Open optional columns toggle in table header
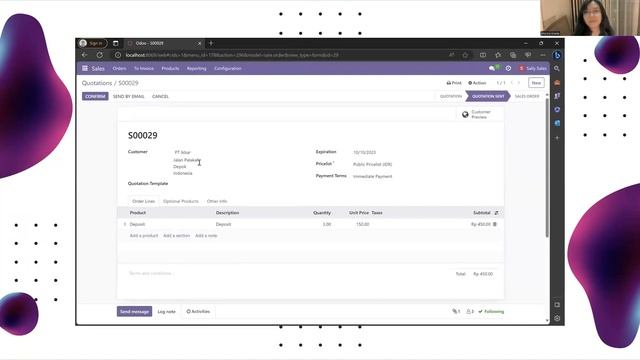640x360 pixels. pyautogui.click(x=496, y=213)
